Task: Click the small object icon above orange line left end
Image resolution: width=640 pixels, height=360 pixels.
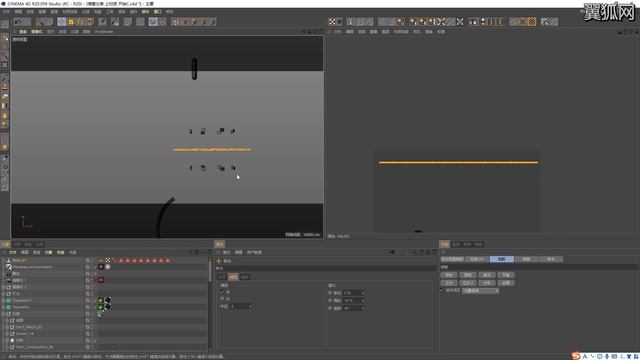Action: click(x=191, y=131)
